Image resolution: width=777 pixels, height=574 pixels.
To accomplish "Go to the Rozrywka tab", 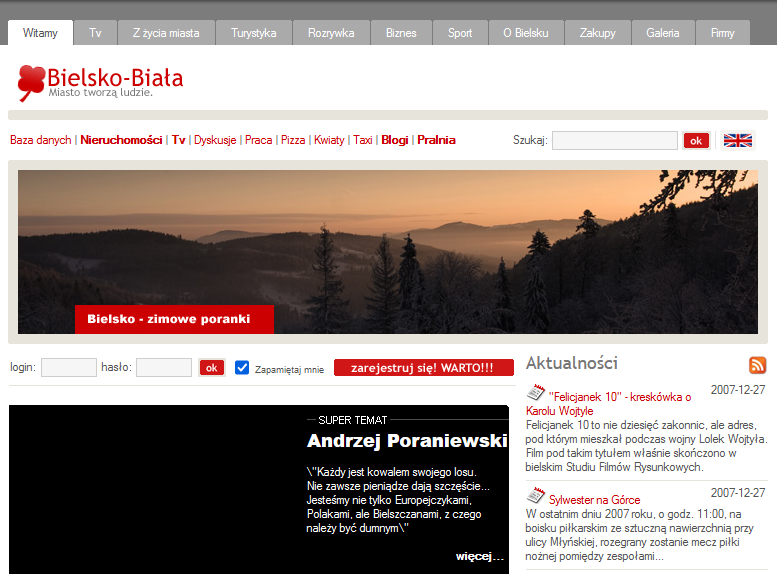I will coord(331,33).
